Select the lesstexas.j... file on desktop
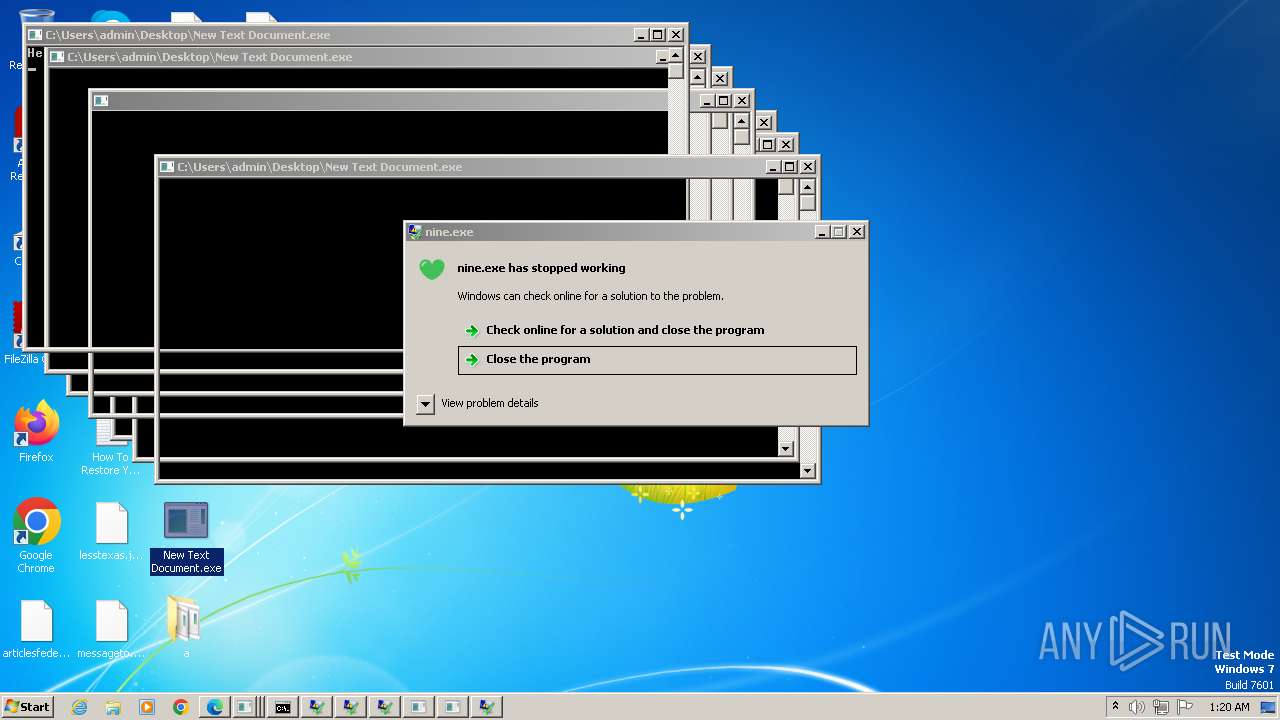The width and height of the screenshot is (1280, 720). point(111,532)
